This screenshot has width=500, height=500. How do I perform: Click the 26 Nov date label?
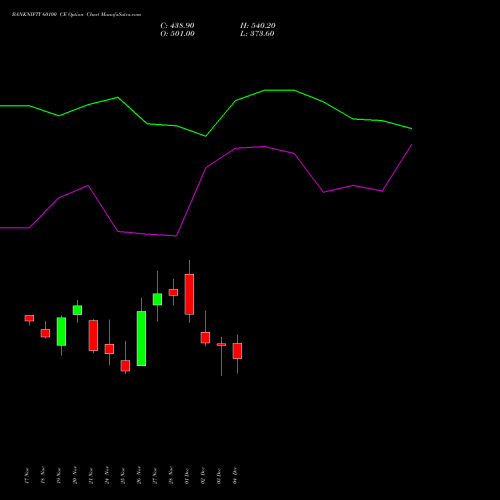139,475
